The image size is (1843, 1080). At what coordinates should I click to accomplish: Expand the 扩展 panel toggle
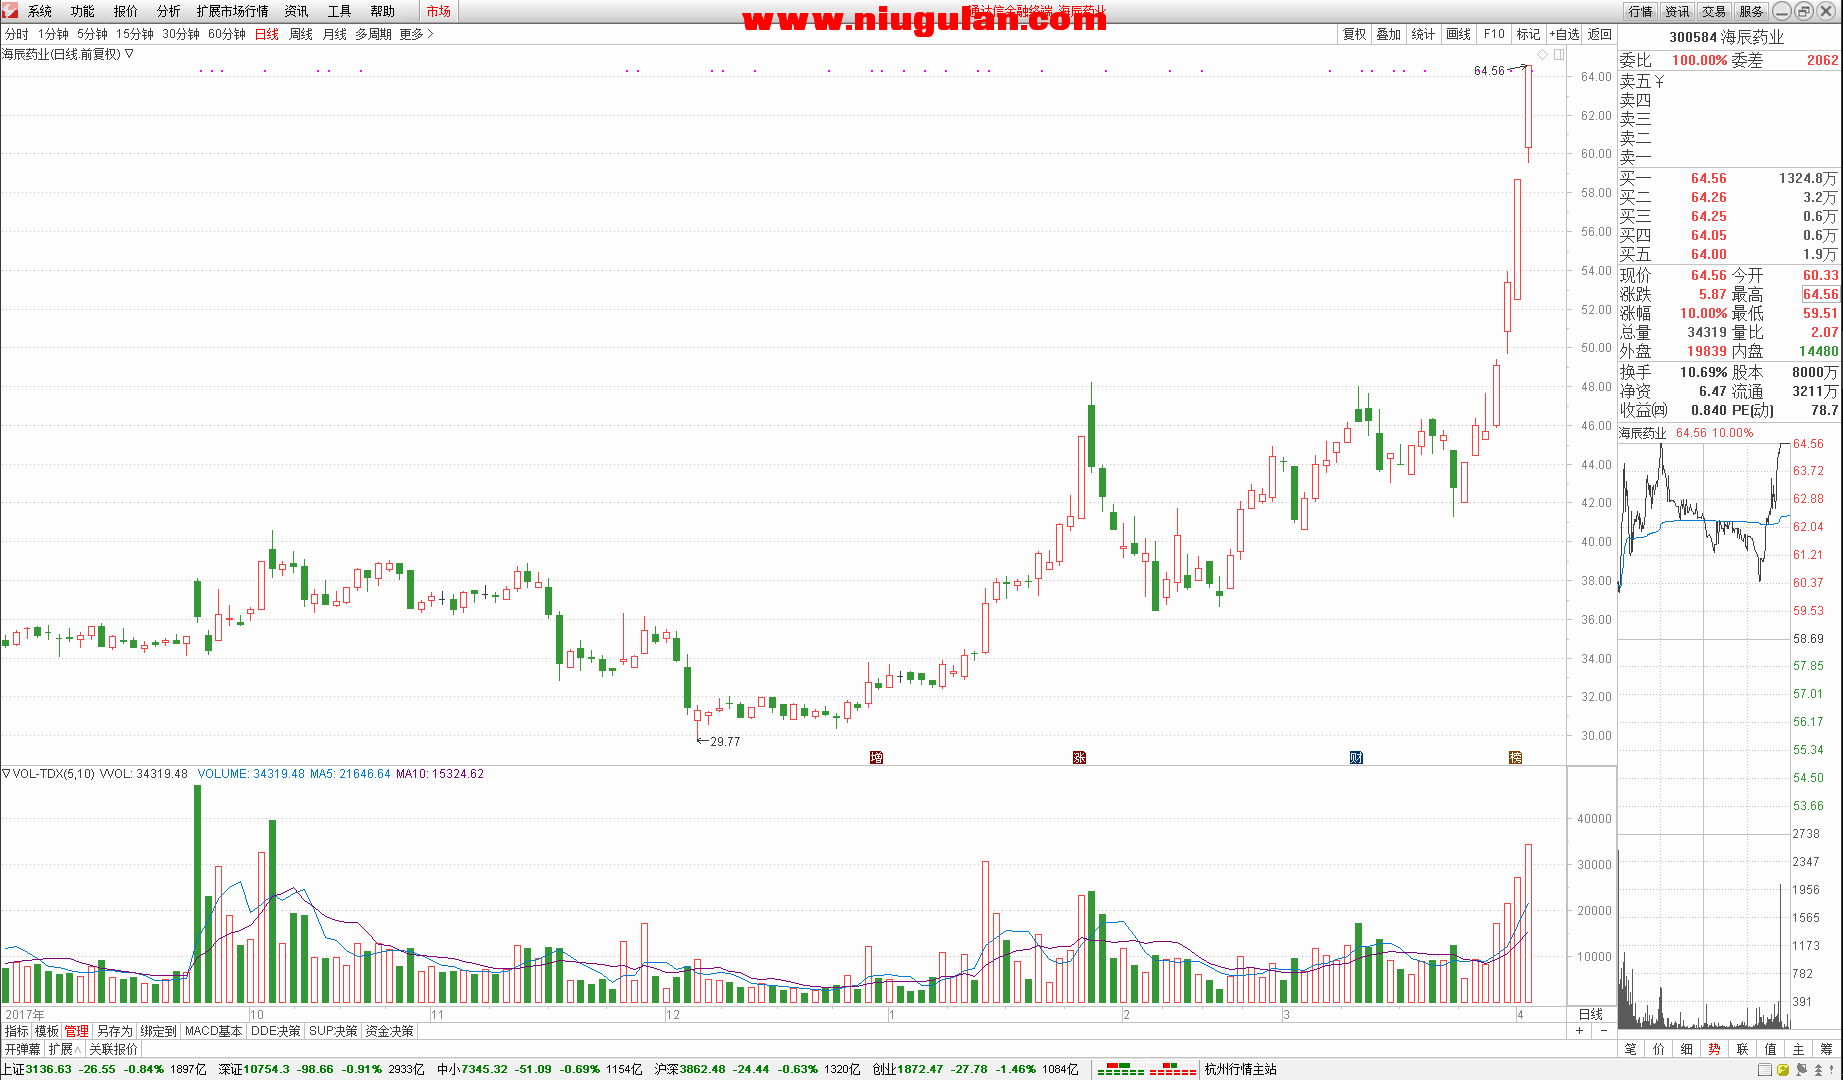64,1049
